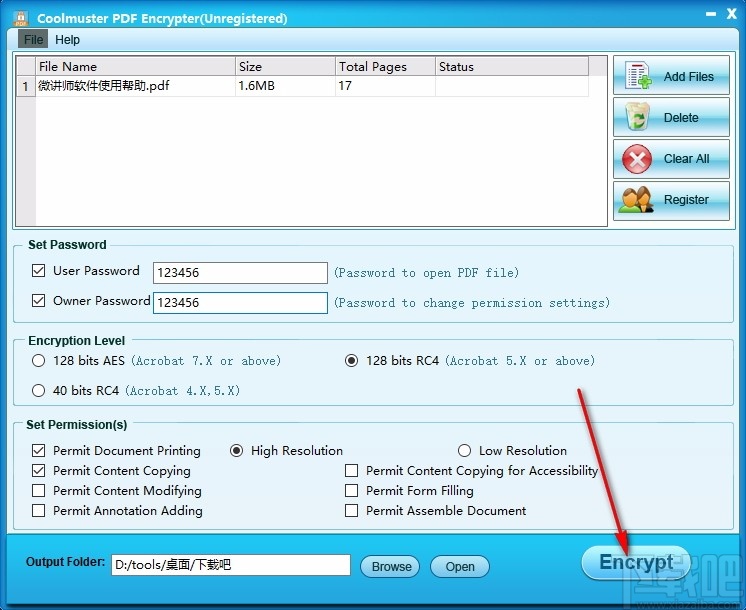This screenshot has width=746, height=610.
Task: Enable Permit Content Copying for Accessibility
Action: tap(352, 471)
